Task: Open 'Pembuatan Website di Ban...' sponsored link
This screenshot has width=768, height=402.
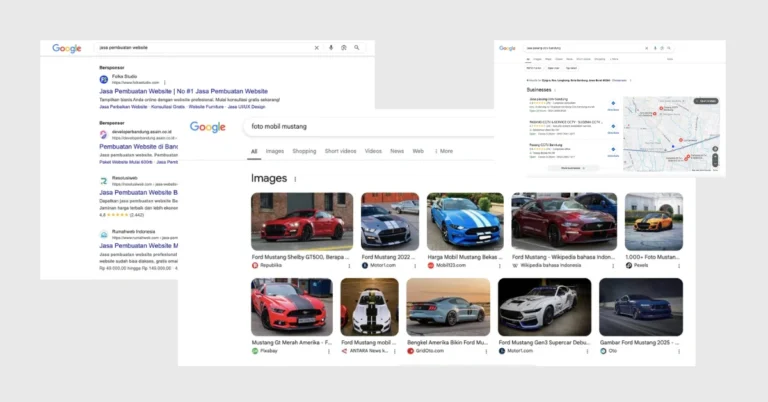Action: [139, 146]
